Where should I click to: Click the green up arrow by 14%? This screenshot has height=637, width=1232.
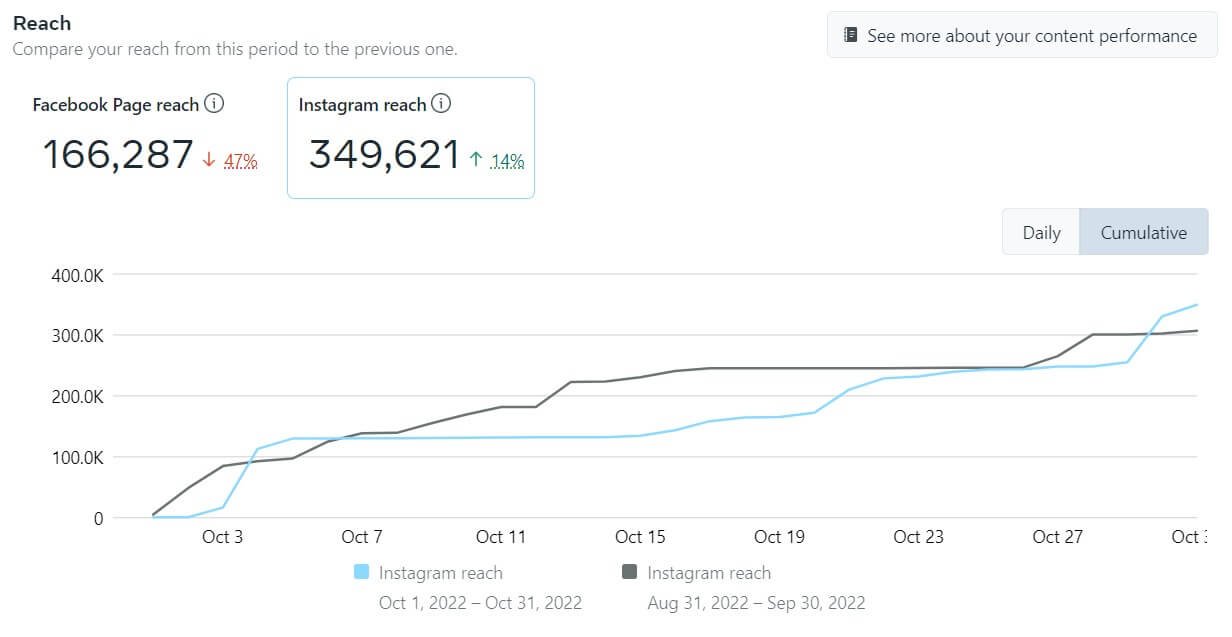pos(476,159)
